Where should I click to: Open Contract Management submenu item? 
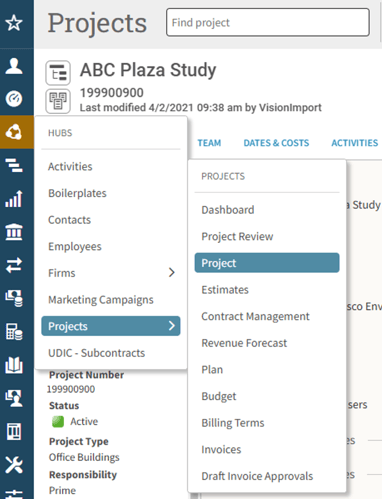(x=267, y=316)
